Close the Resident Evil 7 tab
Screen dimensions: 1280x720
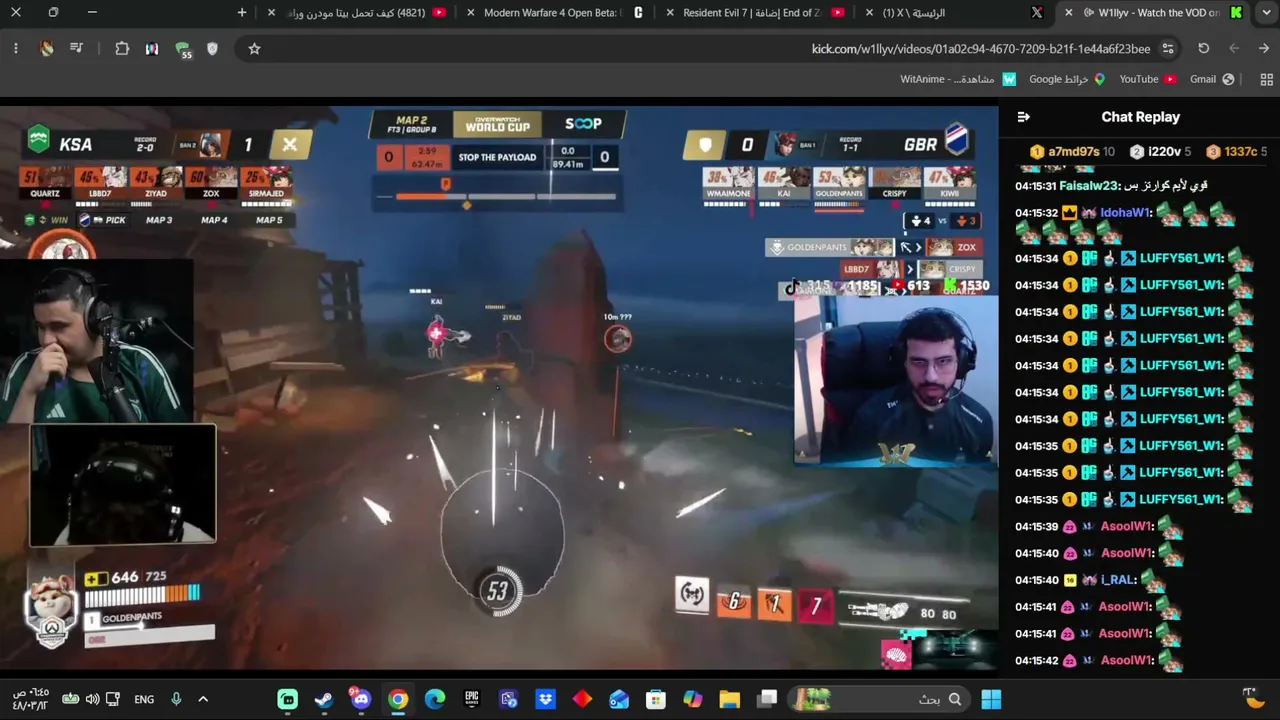pyautogui.click(x=669, y=12)
